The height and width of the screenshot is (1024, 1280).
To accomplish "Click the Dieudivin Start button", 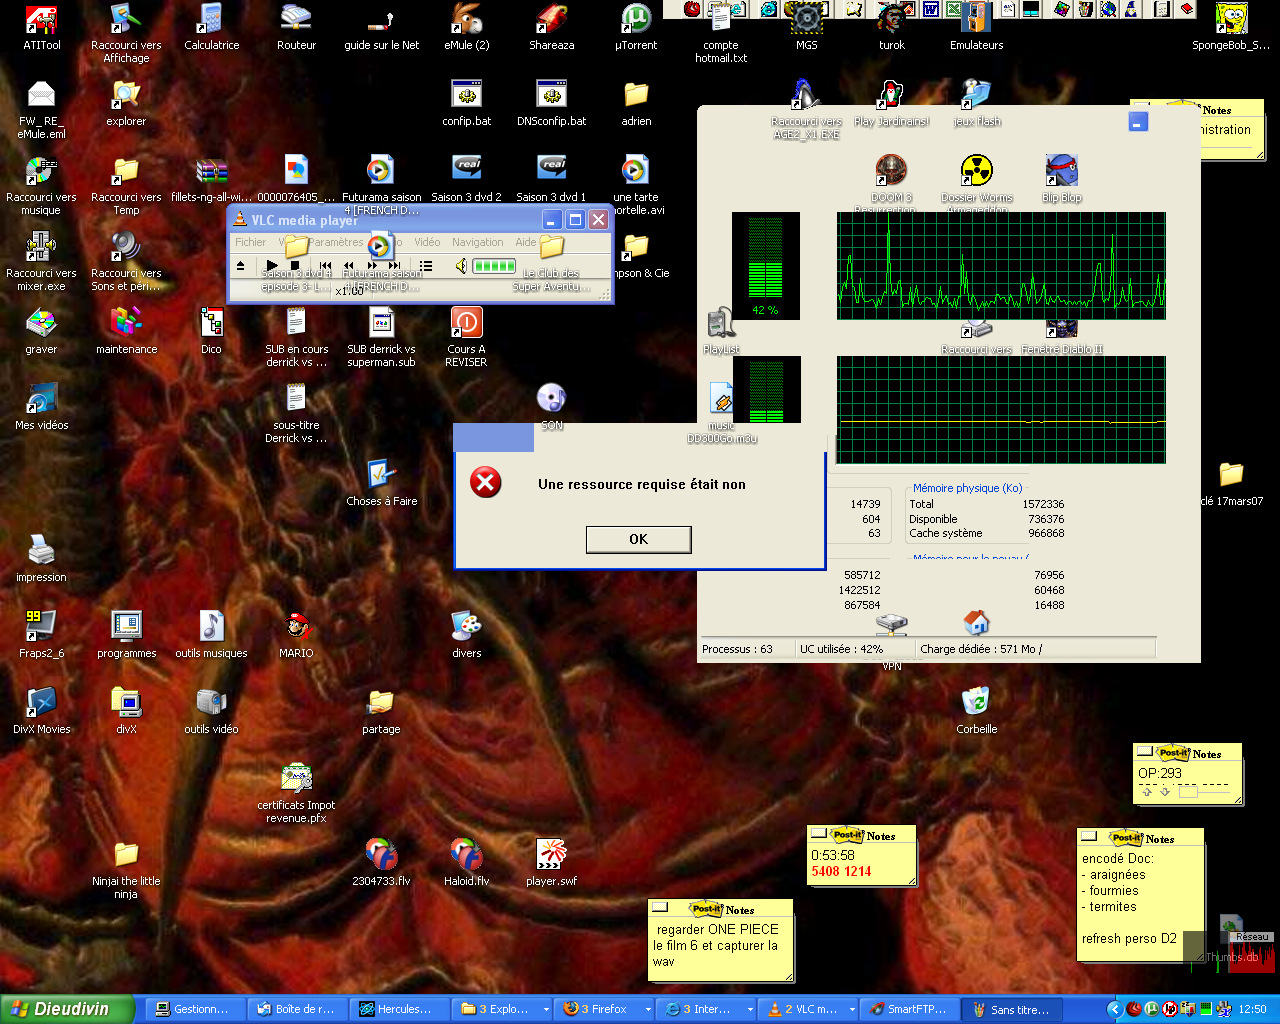I will click(x=66, y=1009).
